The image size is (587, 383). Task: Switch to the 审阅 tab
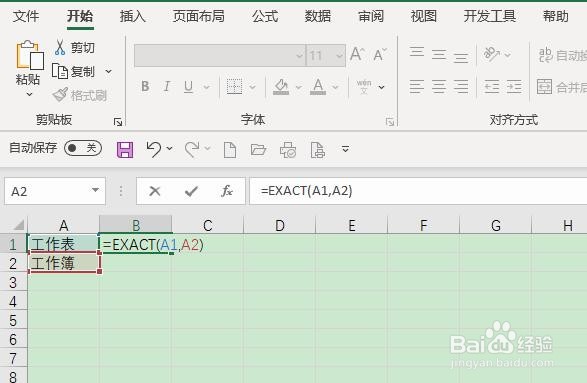[371, 16]
